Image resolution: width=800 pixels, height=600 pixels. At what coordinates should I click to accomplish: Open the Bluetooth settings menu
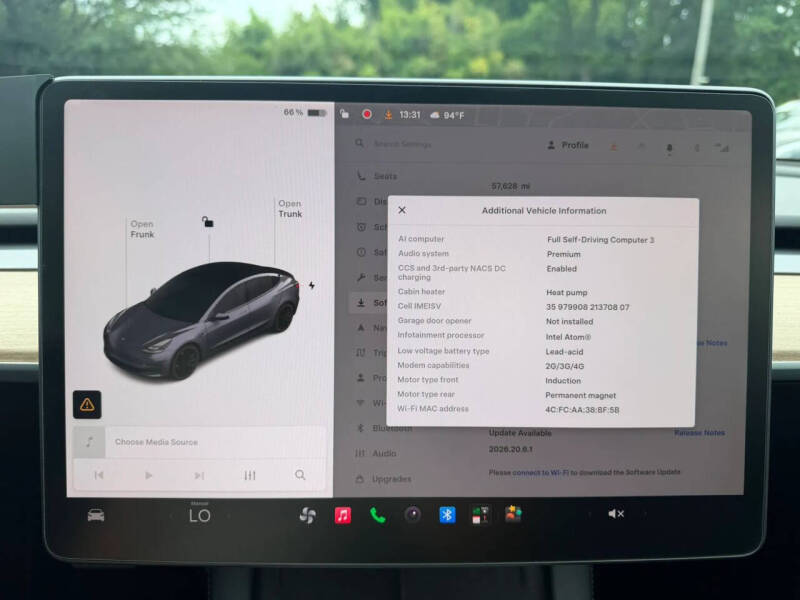tap(384, 428)
